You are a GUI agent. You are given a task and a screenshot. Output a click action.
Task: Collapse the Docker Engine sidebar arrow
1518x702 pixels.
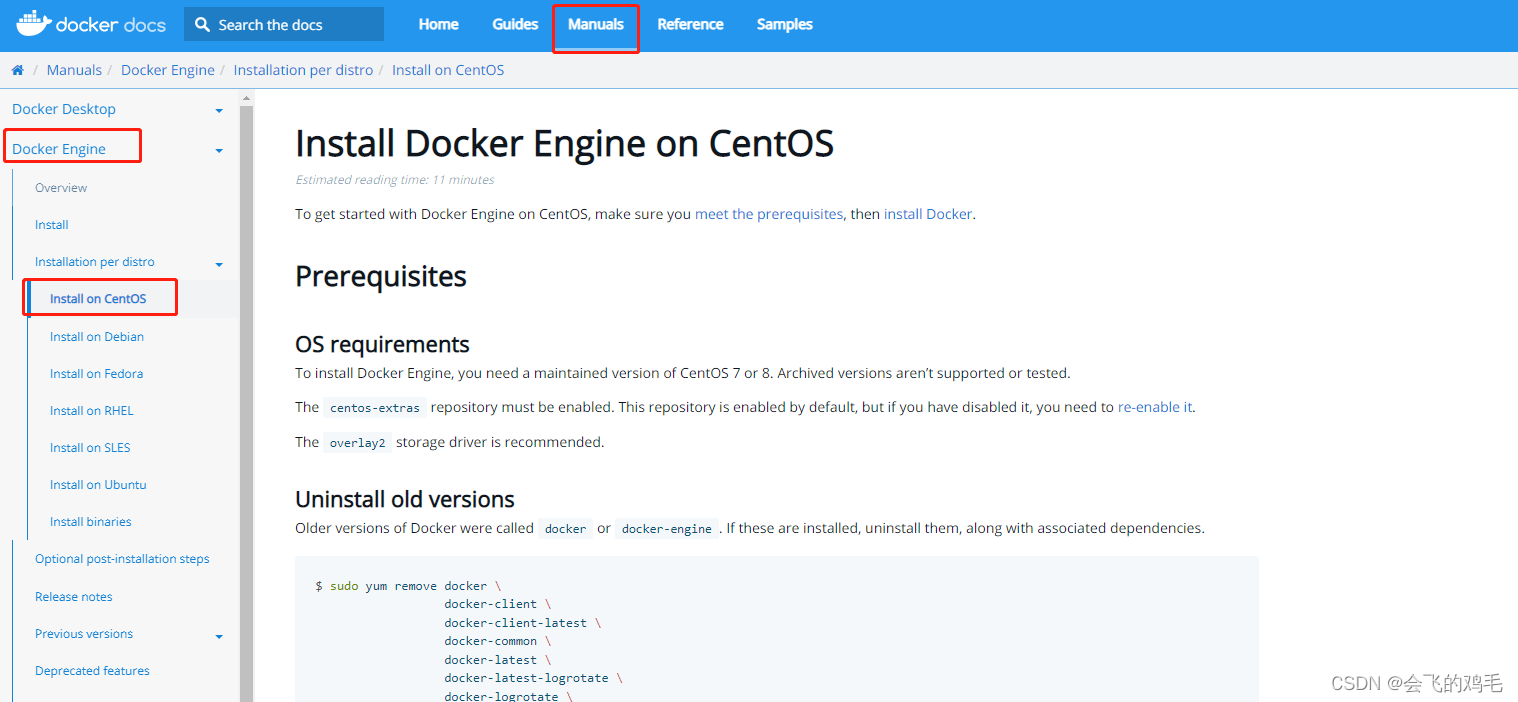pos(219,151)
